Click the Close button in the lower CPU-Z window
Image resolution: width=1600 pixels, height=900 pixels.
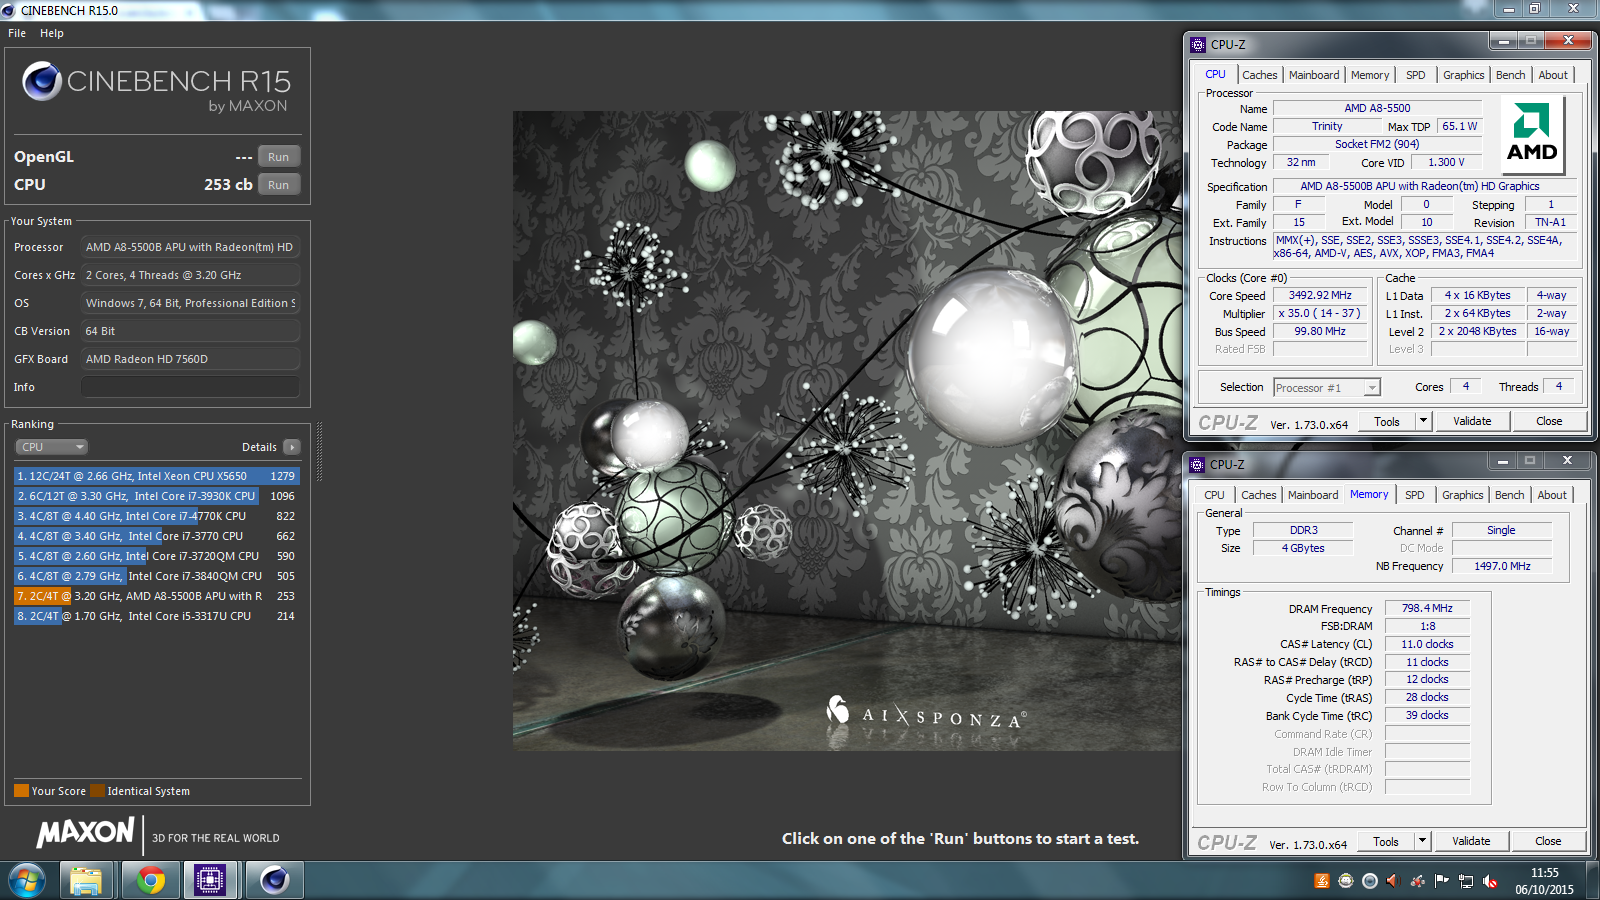(x=1548, y=841)
